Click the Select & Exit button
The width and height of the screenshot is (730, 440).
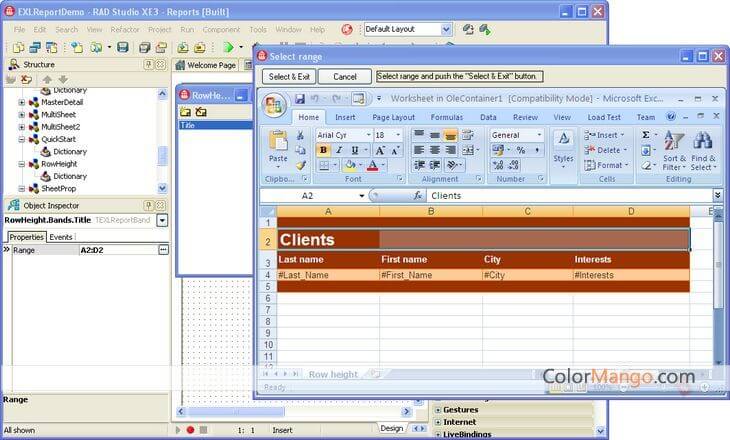point(290,77)
